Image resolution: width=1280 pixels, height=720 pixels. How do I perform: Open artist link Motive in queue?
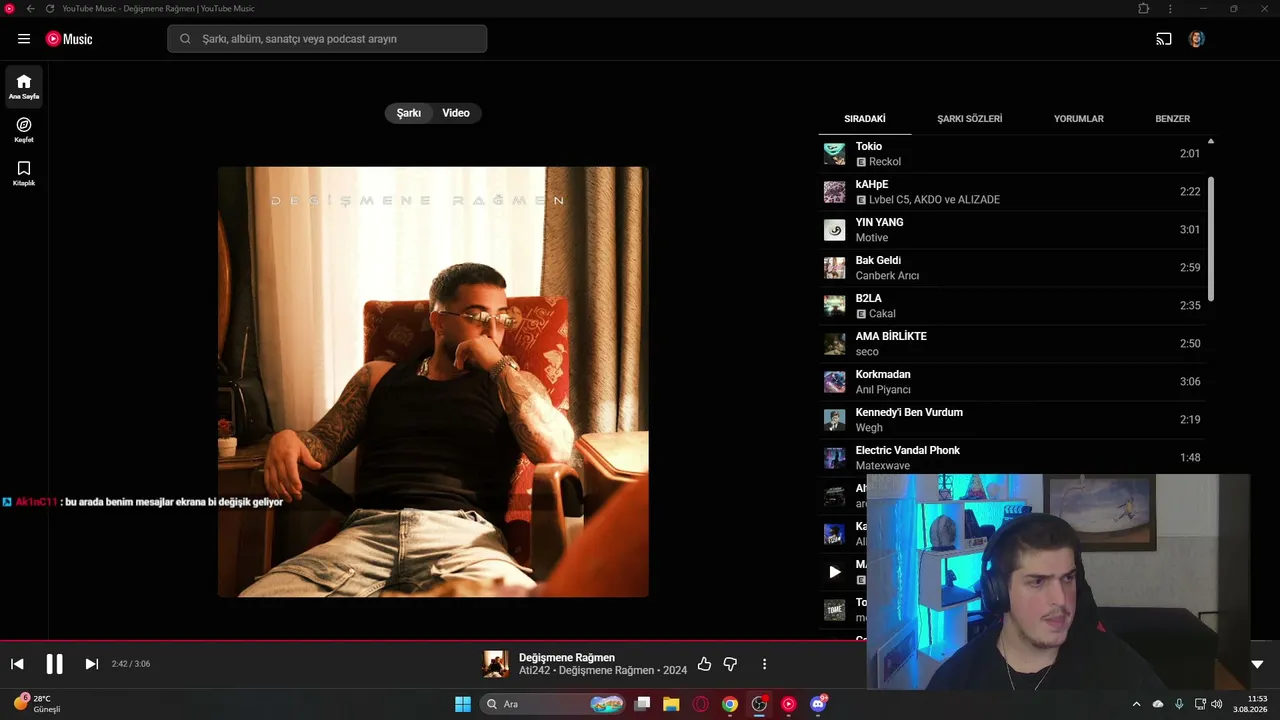tap(872, 238)
